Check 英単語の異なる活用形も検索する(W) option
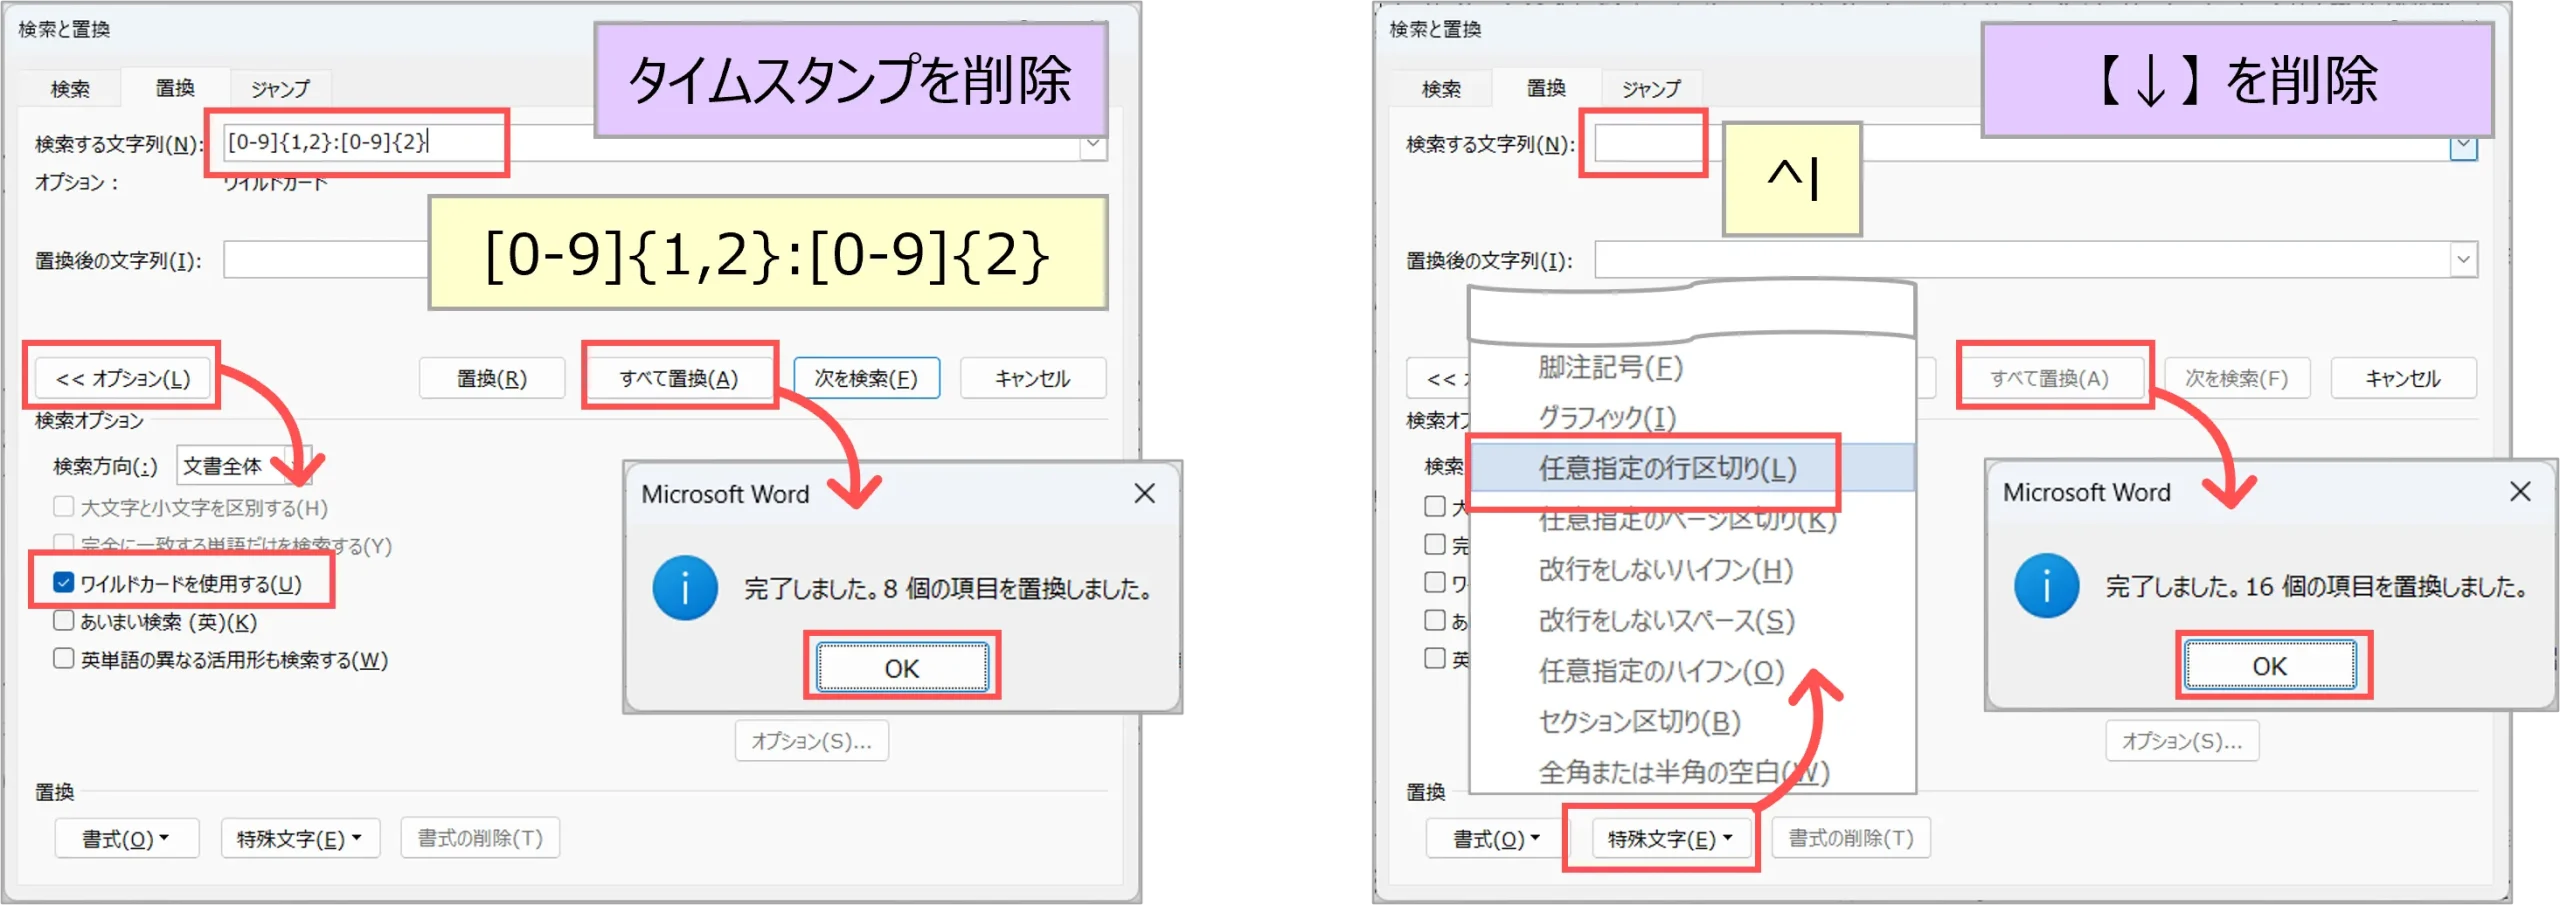The width and height of the screenshot is (2560, 905). click(x=64, y=659)
